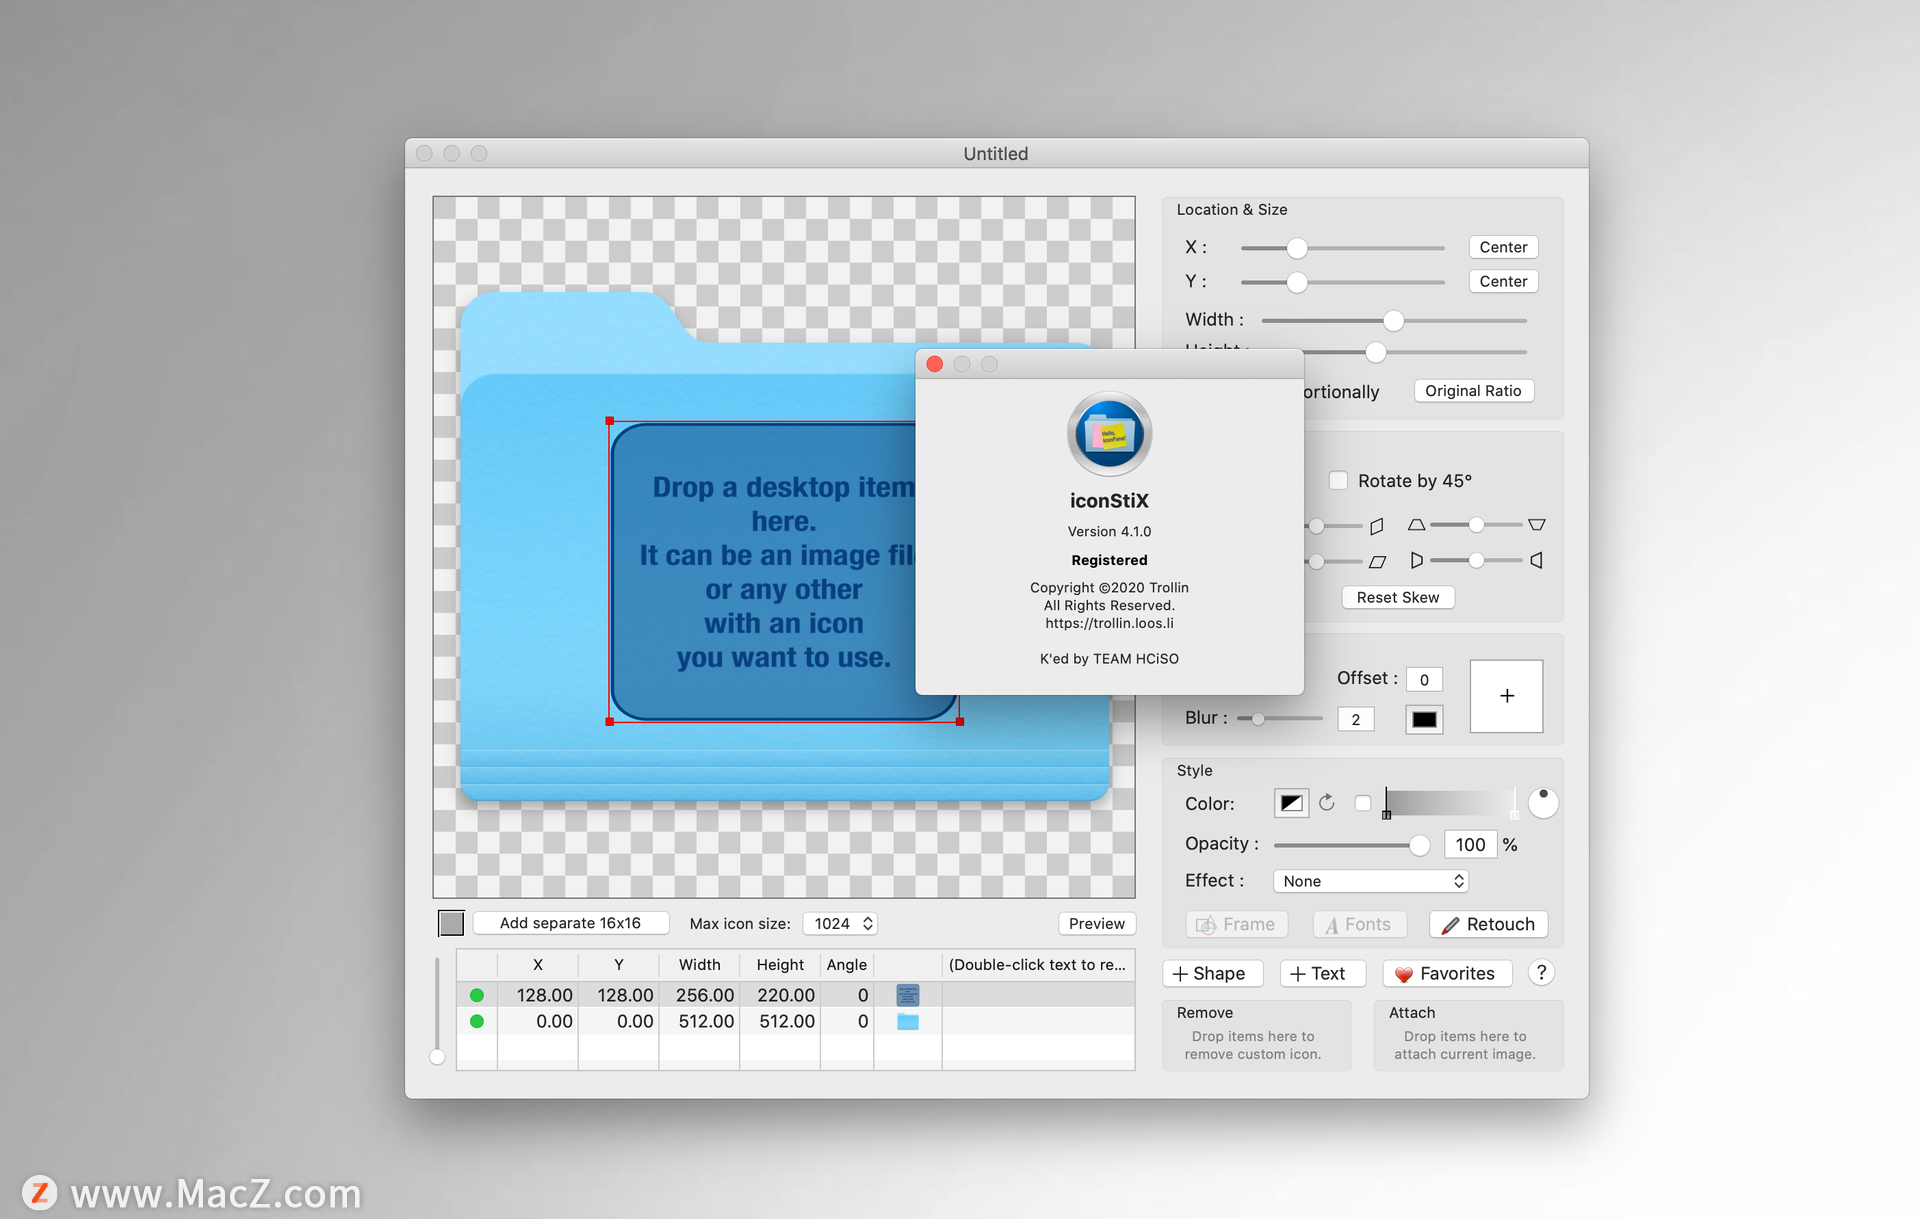Click the shadow position plus box
Image resolution: width=1920 pixels, height=1219 pixels.
[1506, 696]
